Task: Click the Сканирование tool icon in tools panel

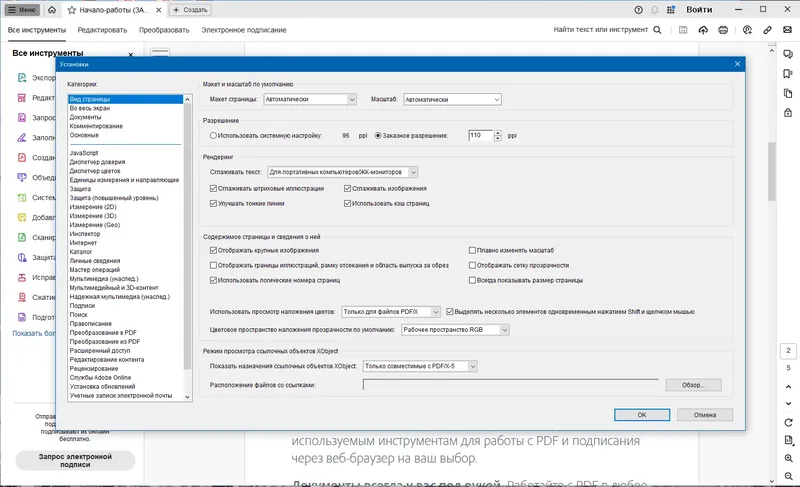Action: tap(22, 237)
